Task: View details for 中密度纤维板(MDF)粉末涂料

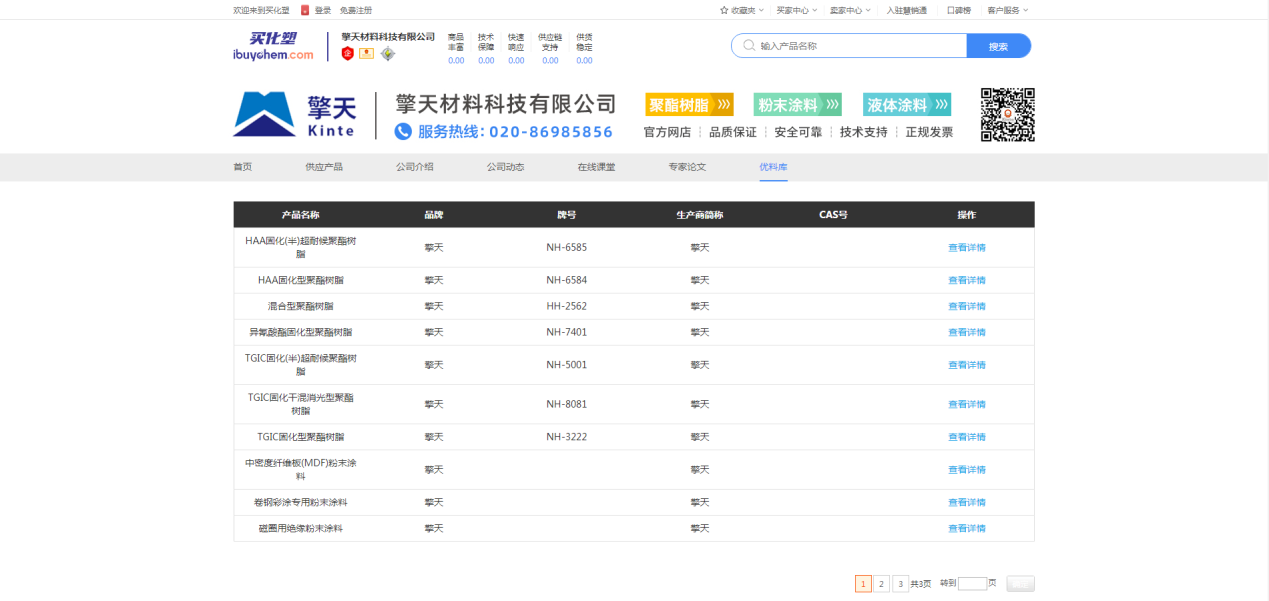Action: [967, 469]
